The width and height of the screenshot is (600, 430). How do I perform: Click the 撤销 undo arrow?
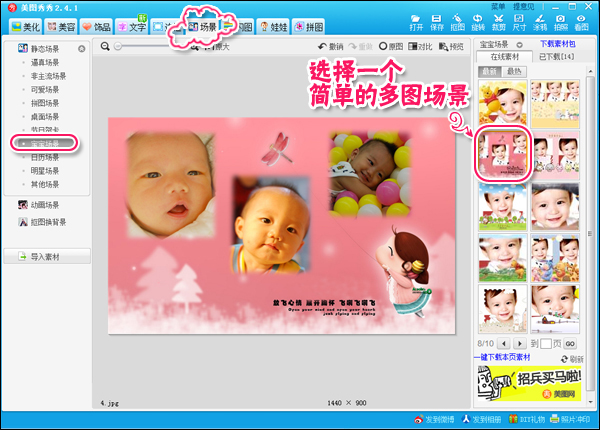coord(331,47)
